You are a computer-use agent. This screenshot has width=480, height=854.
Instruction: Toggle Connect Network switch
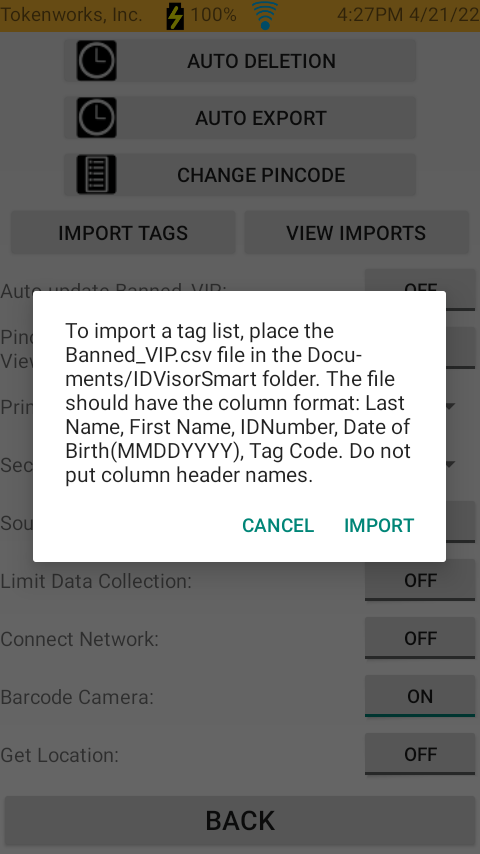[x=420, y=638]
